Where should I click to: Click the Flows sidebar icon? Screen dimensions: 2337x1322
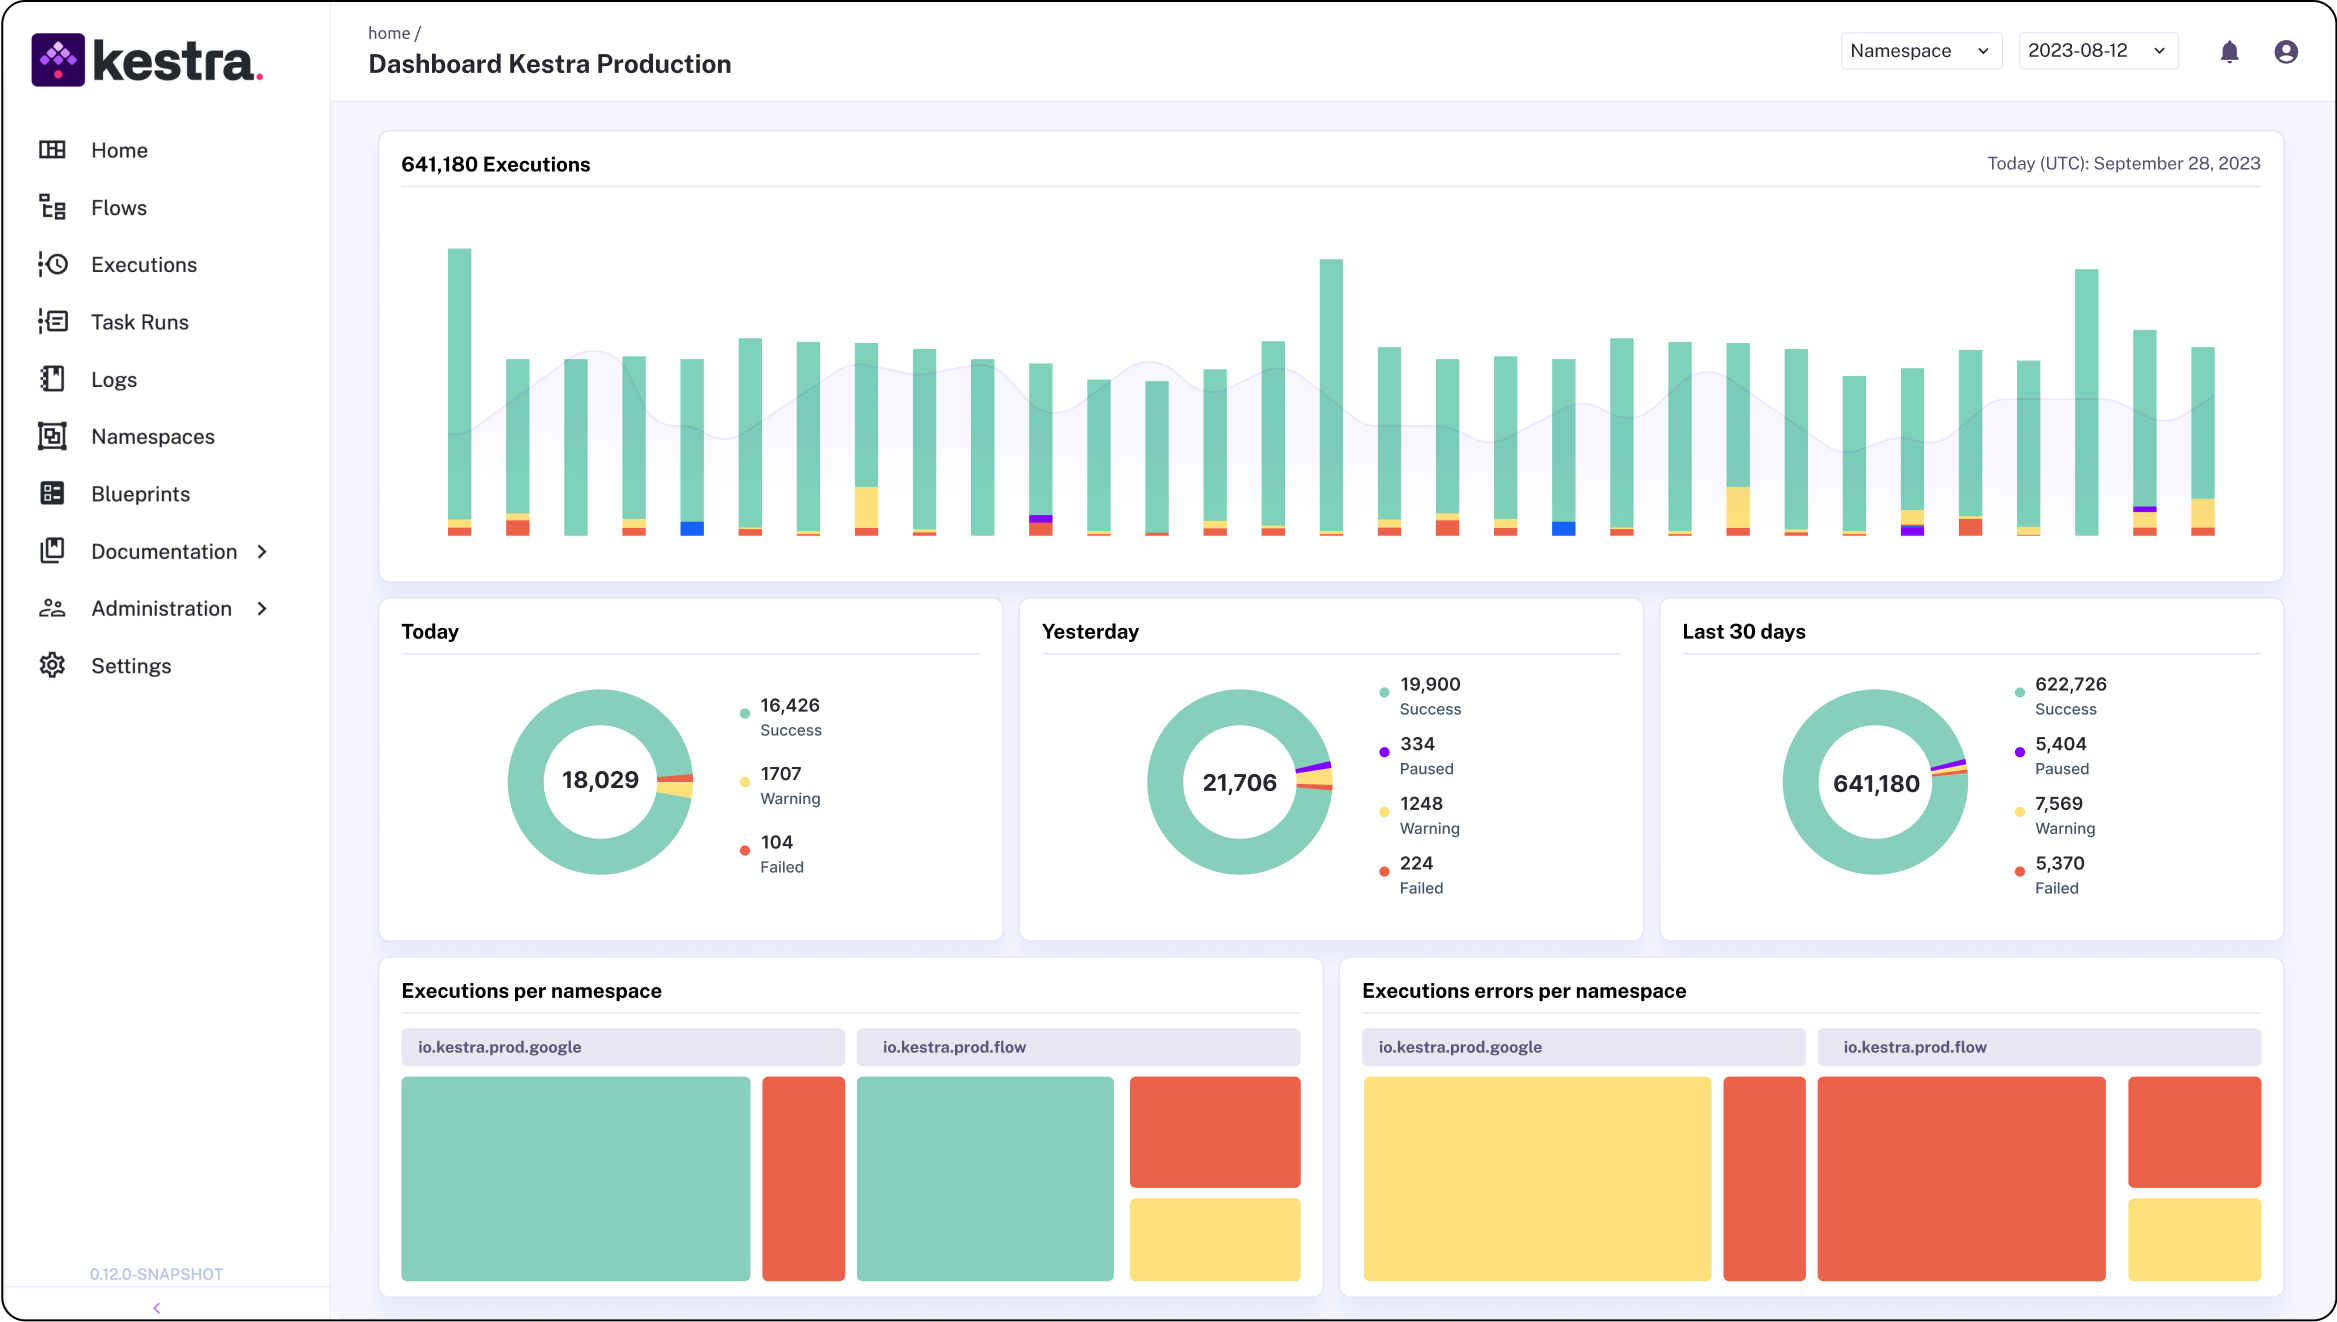tap(52, 207)
